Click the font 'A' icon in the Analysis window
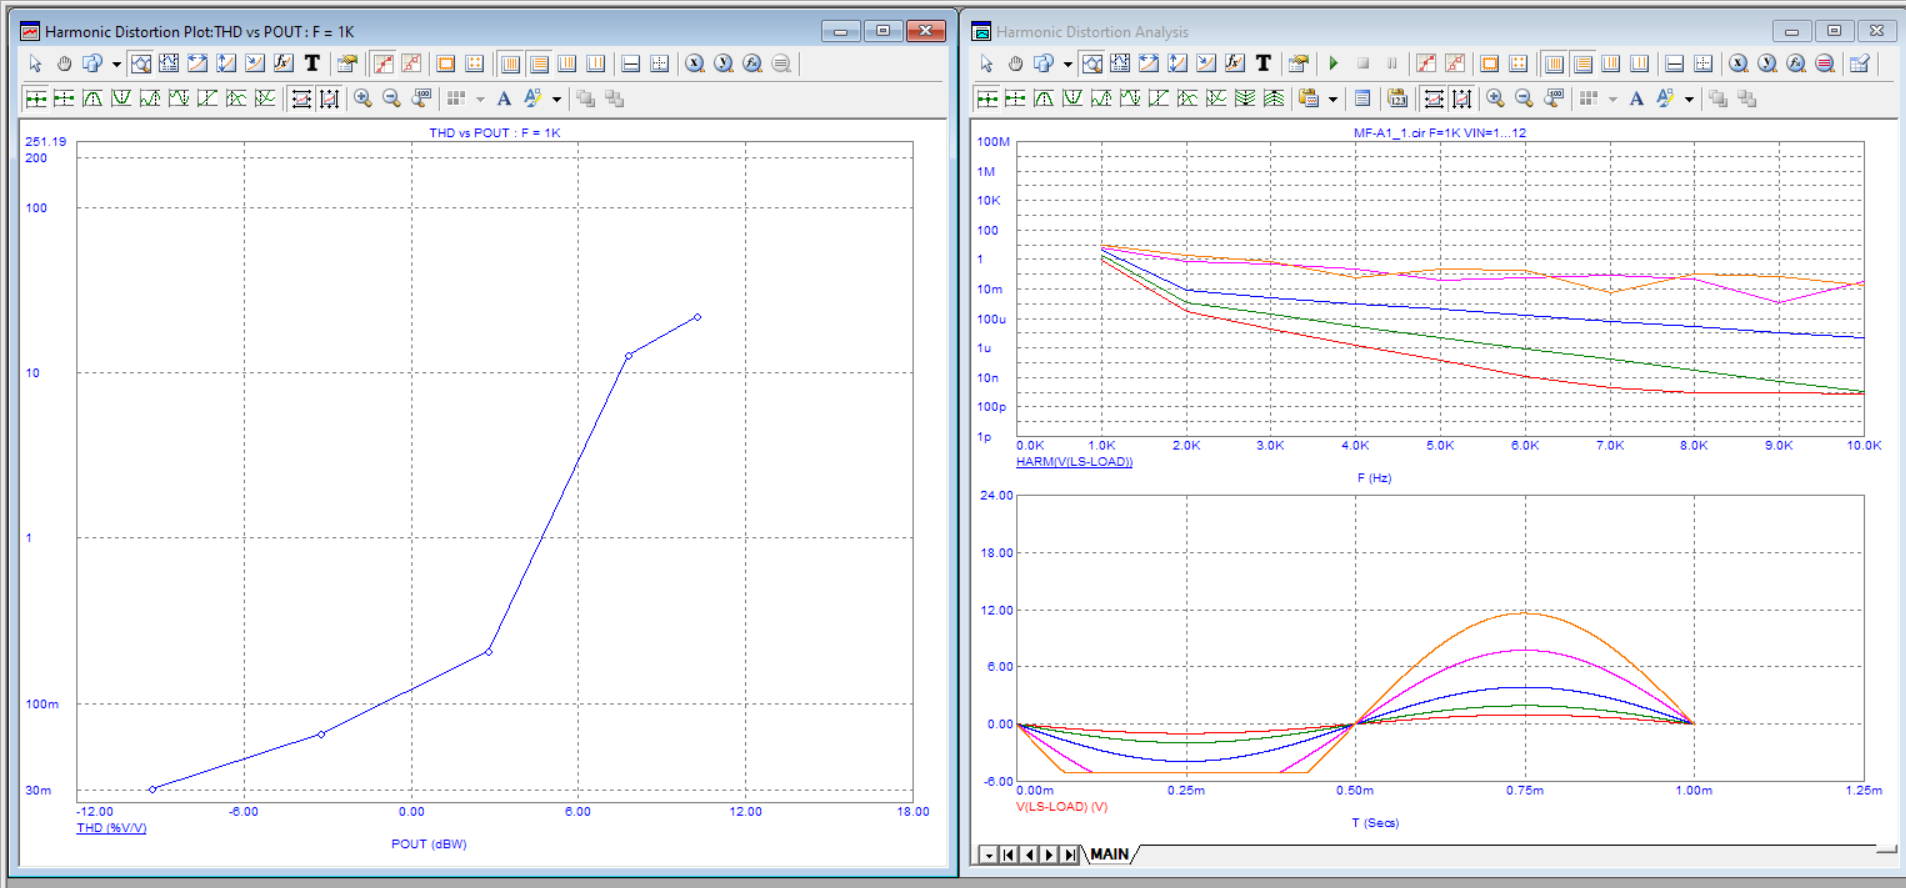1906x888 pixels. (x=1636, y=98)
